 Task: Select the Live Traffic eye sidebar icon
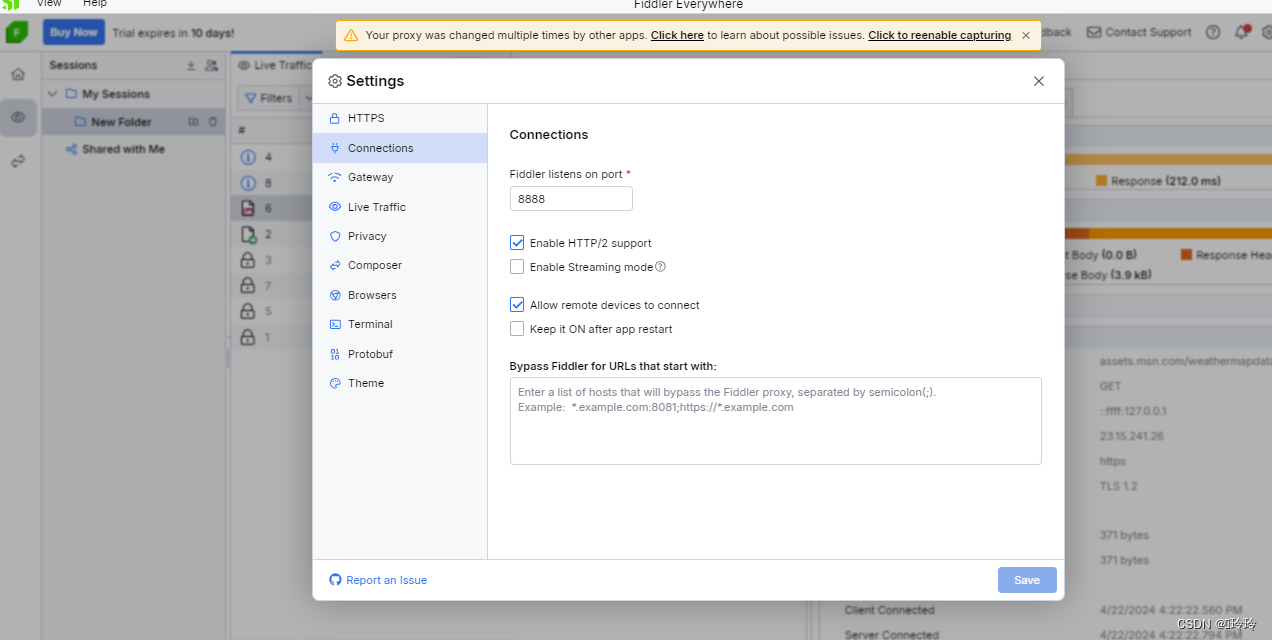pos(18,118)
